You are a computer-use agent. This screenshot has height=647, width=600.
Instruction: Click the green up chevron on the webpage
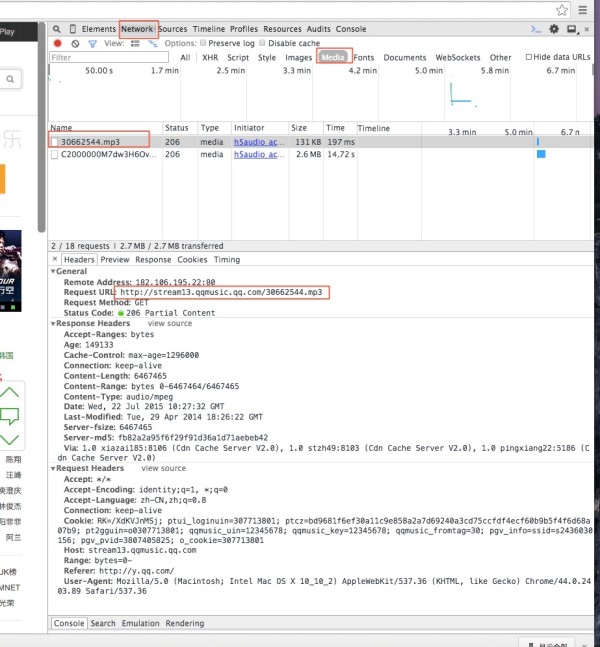coord(10,391)
